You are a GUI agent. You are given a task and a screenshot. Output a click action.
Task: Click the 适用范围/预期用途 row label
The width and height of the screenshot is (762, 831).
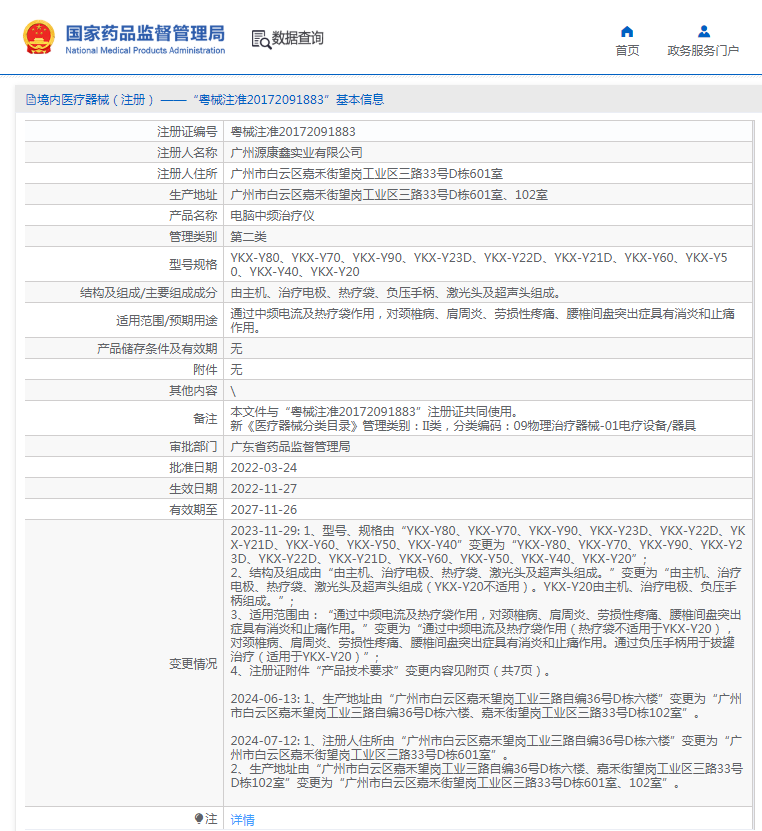pos(167,321)
